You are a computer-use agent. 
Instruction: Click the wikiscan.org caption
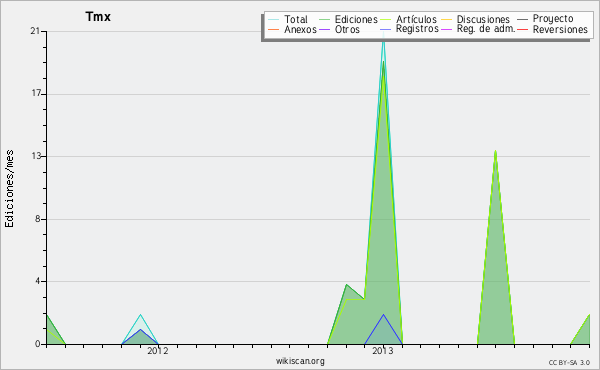click(x=300, y=361)
